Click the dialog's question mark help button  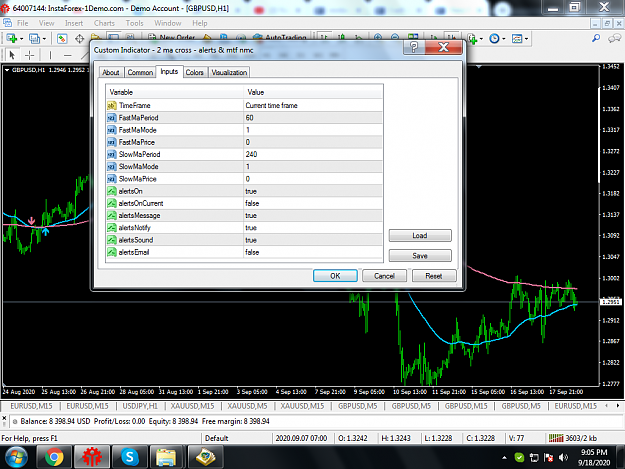click(x=414, y=47)
